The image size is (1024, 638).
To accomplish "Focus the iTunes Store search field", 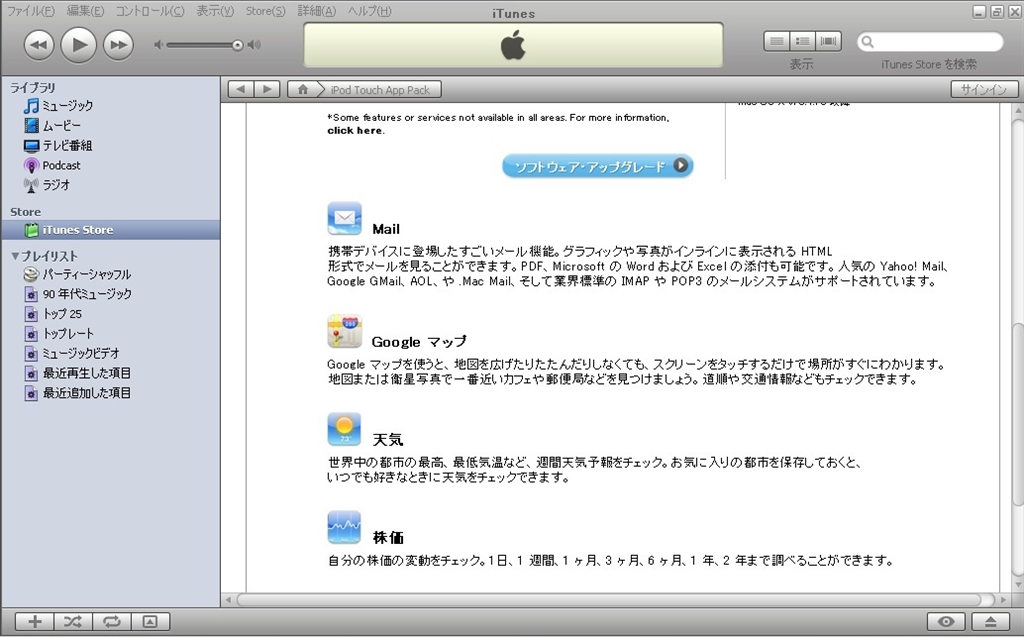I will (x=930, y=42).
